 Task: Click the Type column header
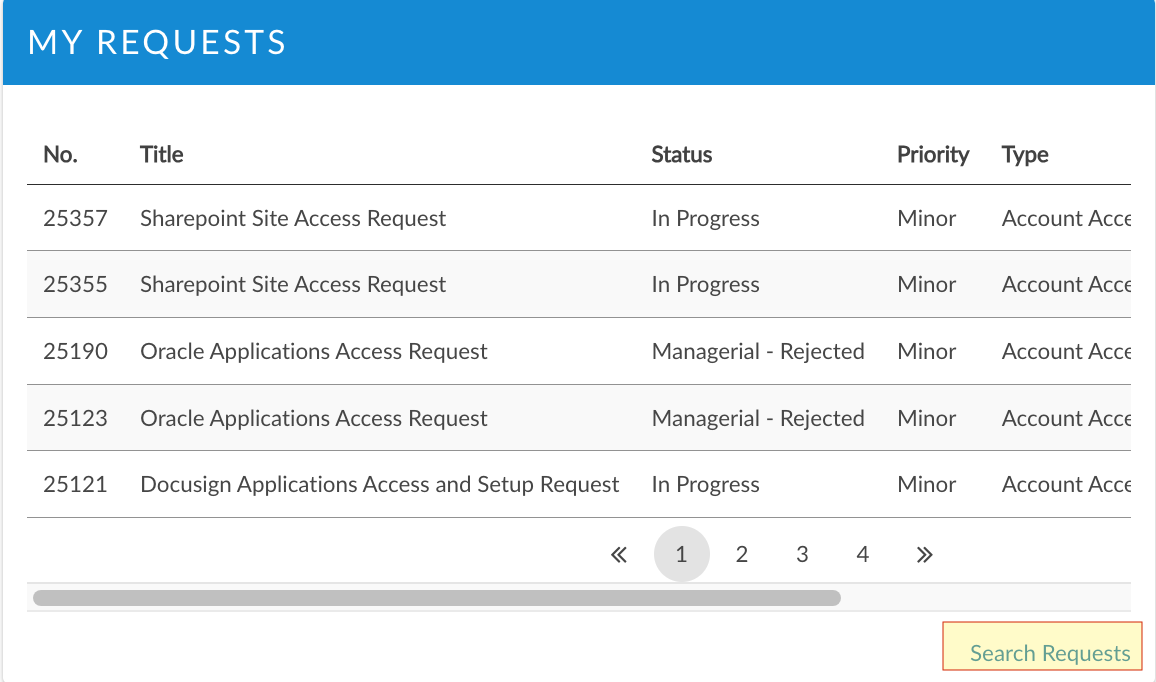[x=1024, y=154]
